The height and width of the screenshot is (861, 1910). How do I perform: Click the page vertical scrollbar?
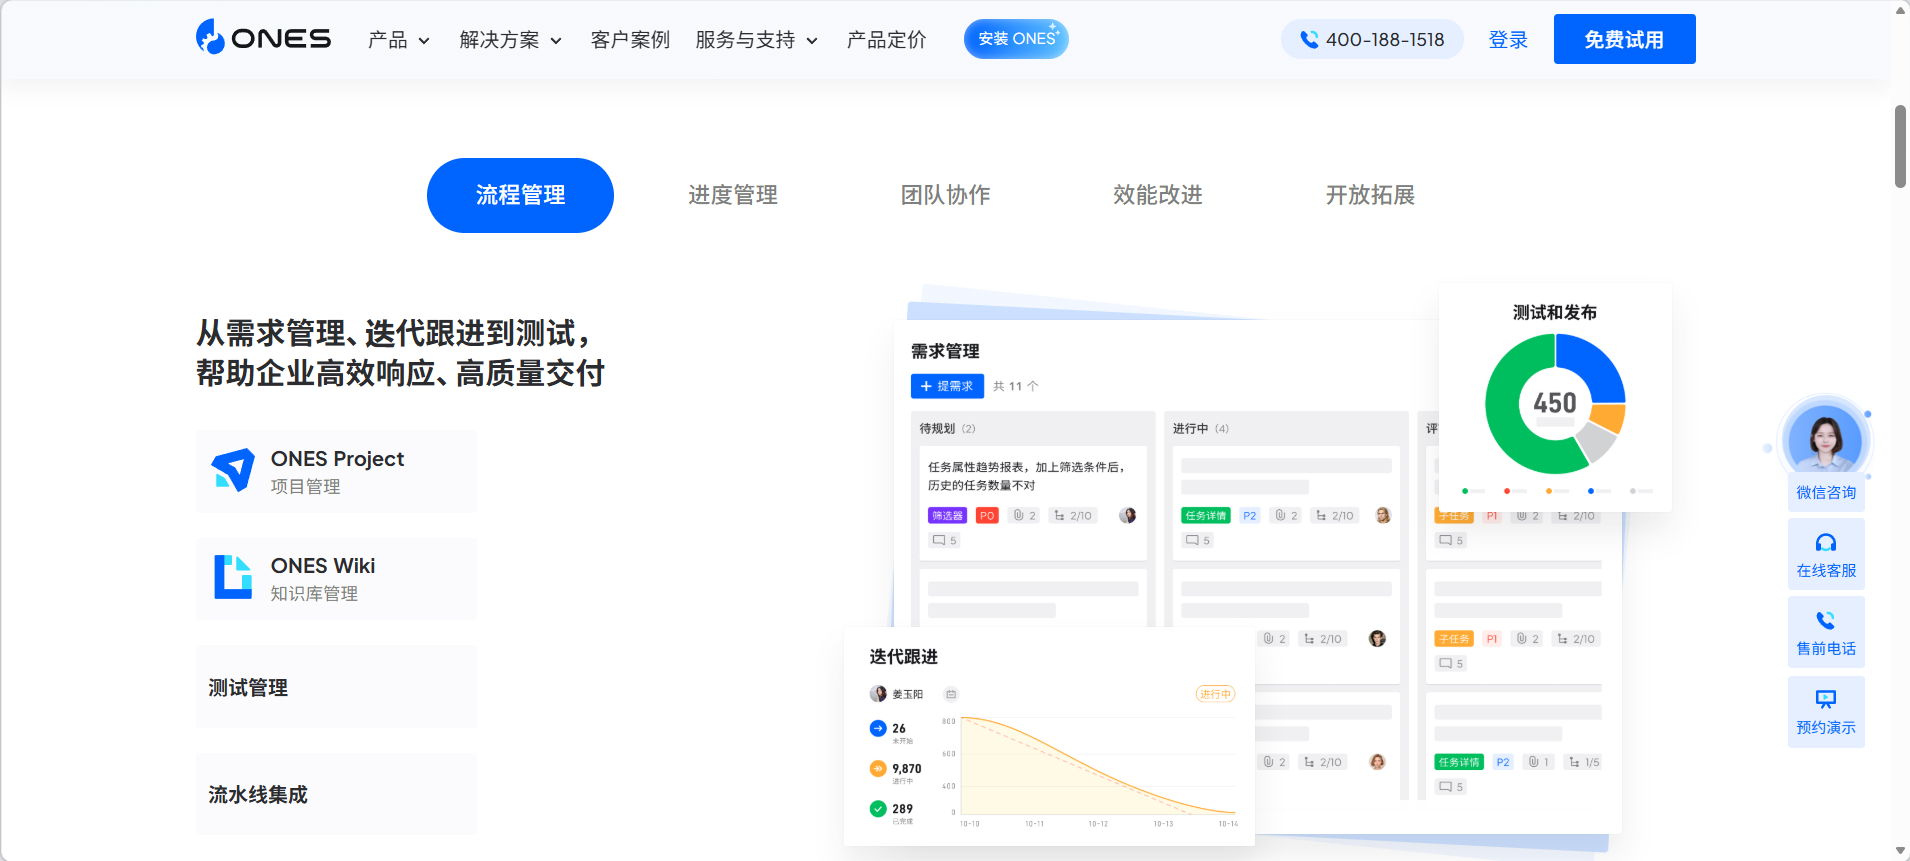click(x=1900, y=146)
